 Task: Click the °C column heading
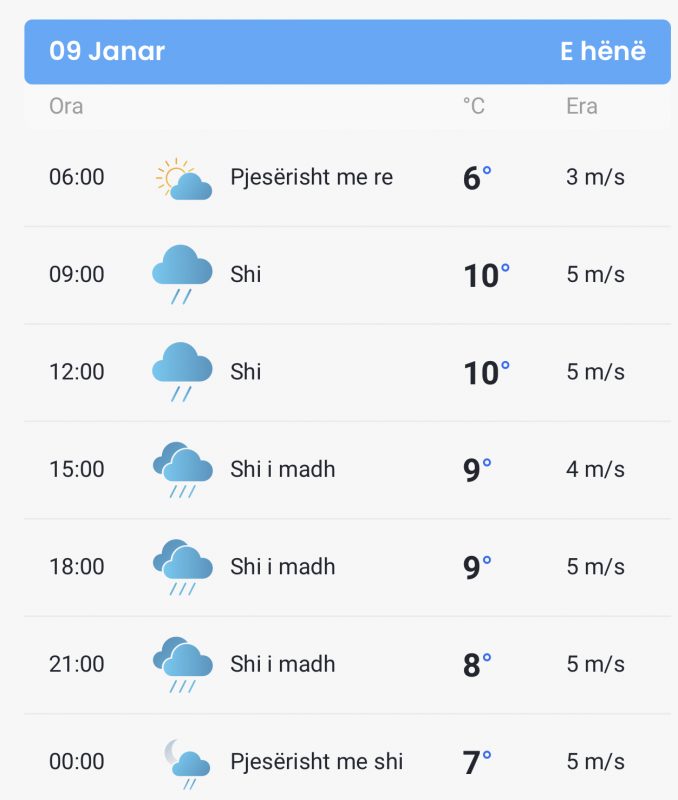pyautogui.click(x=474, y=106)
